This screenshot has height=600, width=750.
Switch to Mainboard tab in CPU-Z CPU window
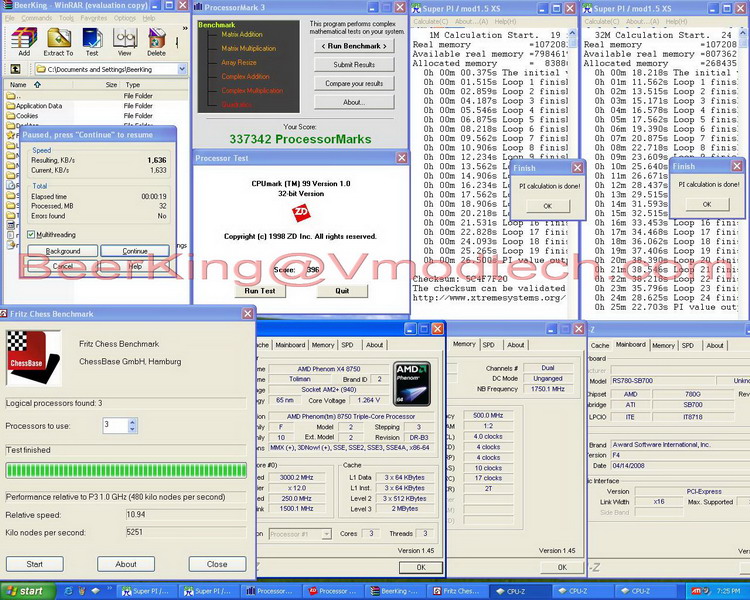pyautogui.click(x=290, y=345)
